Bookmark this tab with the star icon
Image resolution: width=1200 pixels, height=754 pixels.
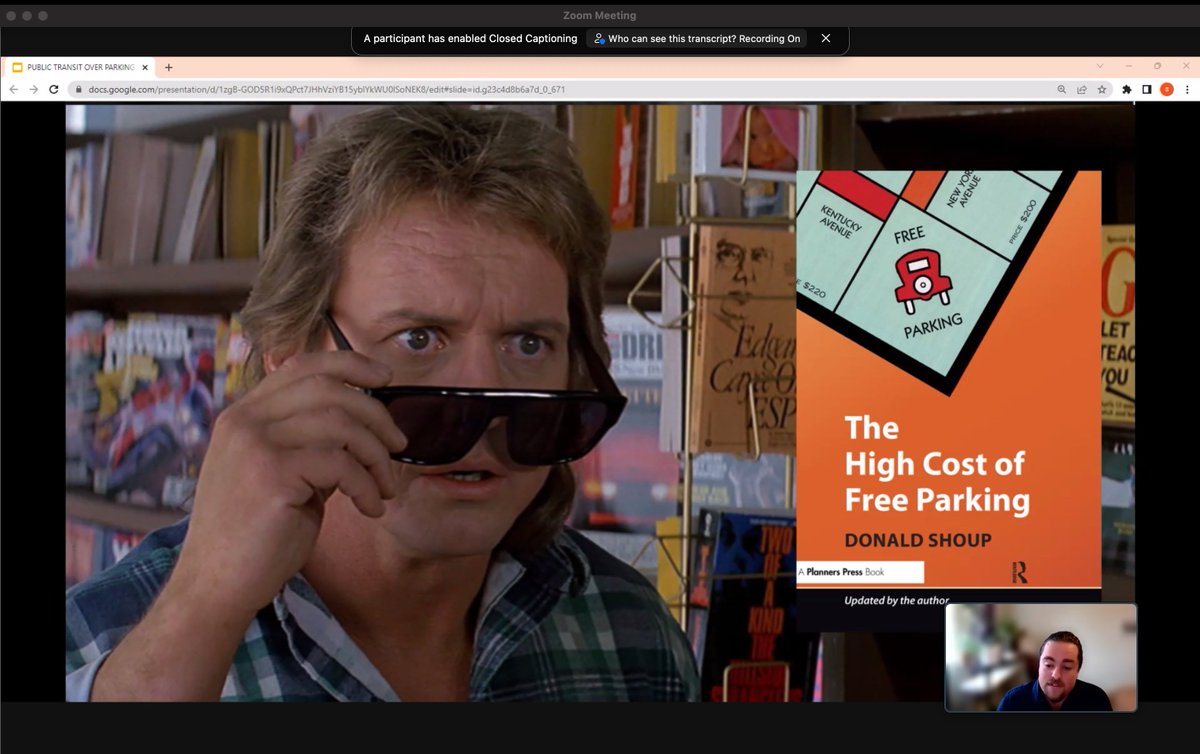pos(1102,89)
